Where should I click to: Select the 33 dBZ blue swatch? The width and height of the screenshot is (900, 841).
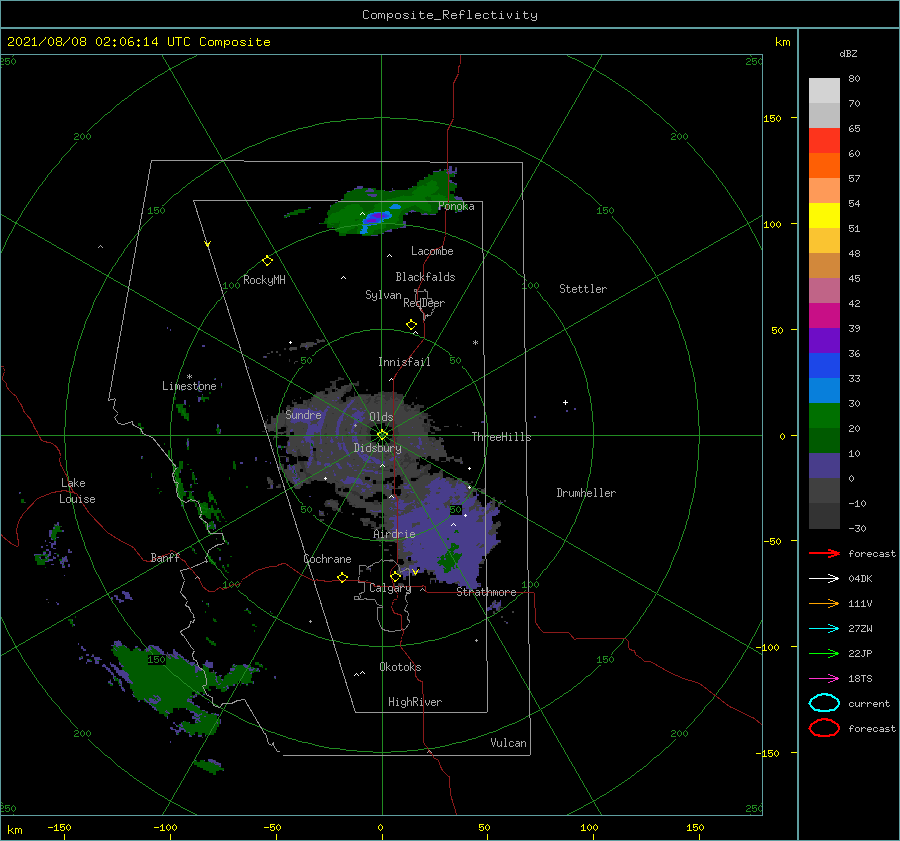[824, 390]
